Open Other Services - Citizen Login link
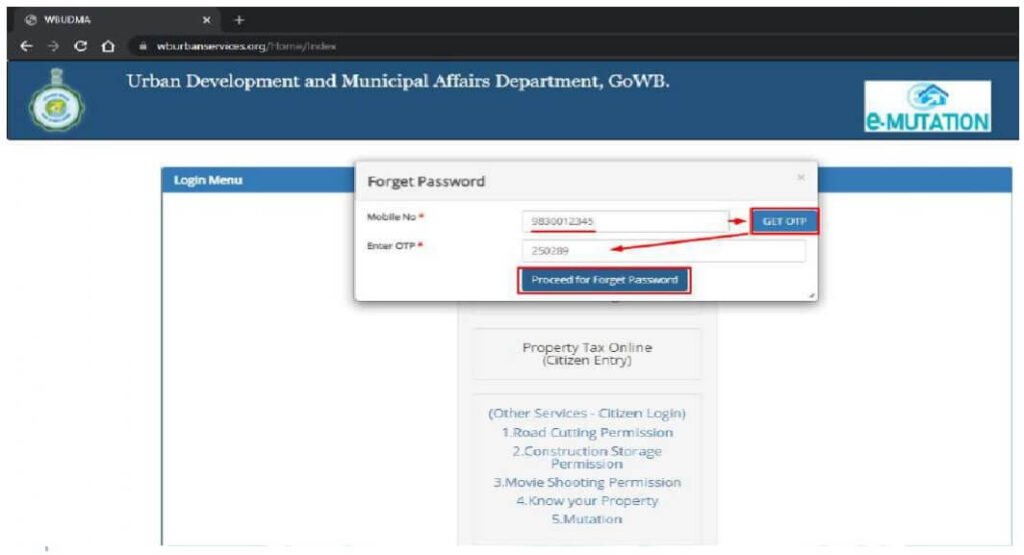Image resolution: width=1024 pixels, height=555 pixels. click(x=586, y=413)
